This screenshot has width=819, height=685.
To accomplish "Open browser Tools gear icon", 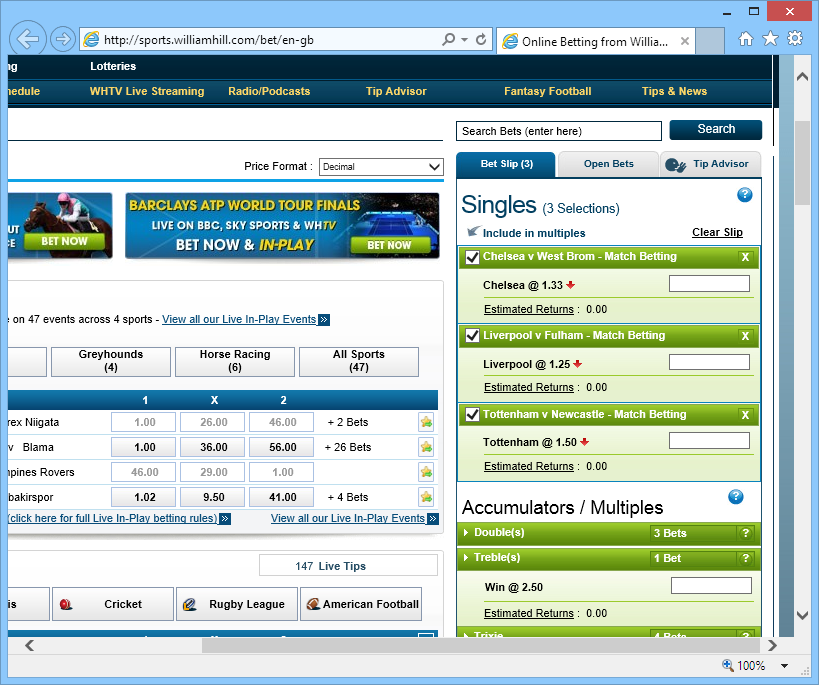I will point(794,38).
